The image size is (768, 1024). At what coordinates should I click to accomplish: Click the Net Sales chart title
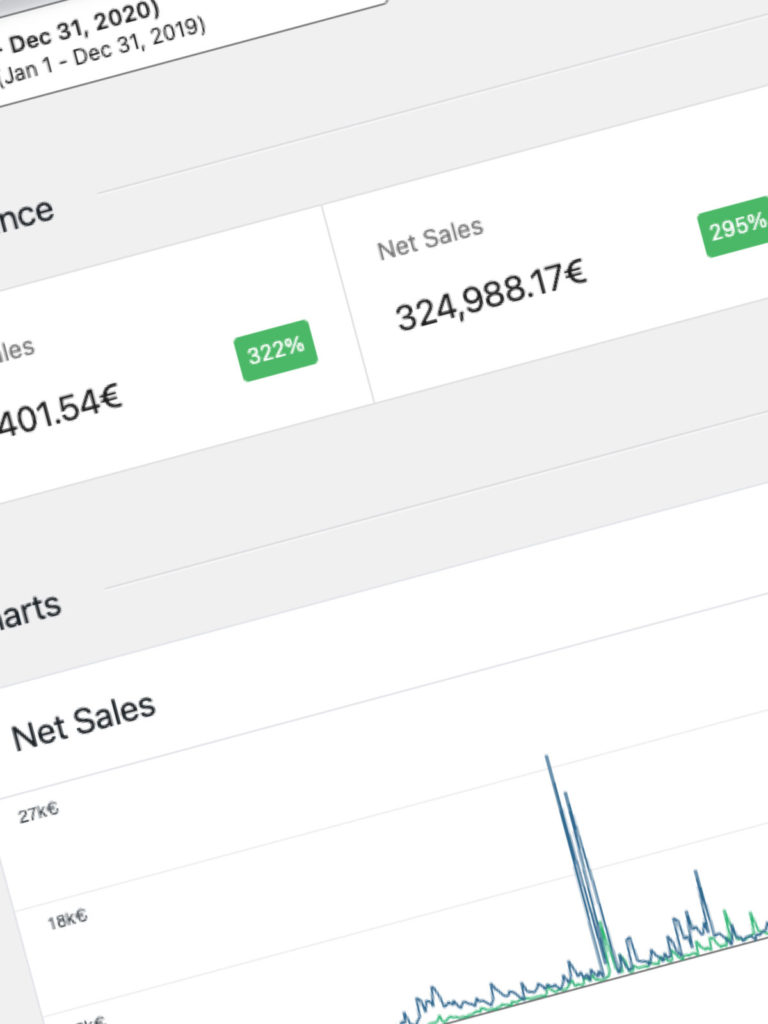(84, 722)
